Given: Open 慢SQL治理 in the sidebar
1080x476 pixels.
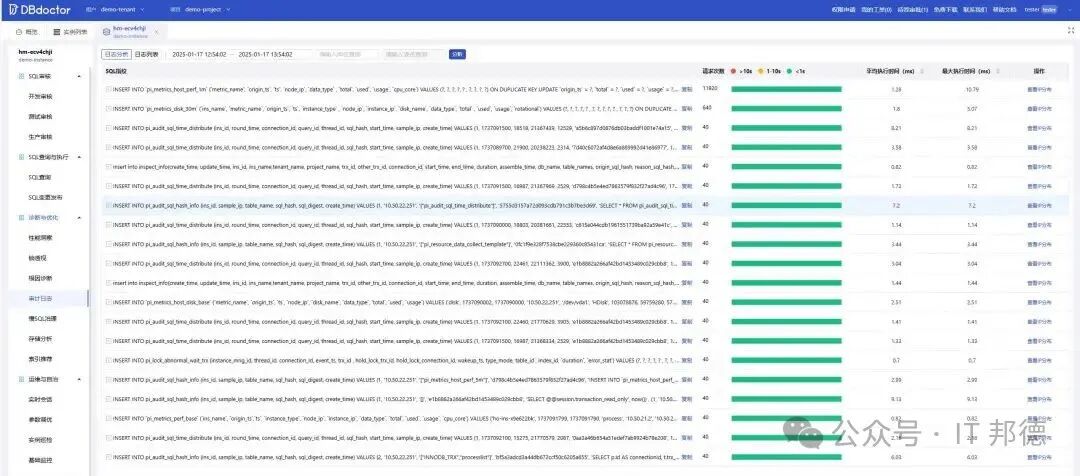Looking at the screenshot, I should [42, 318].
